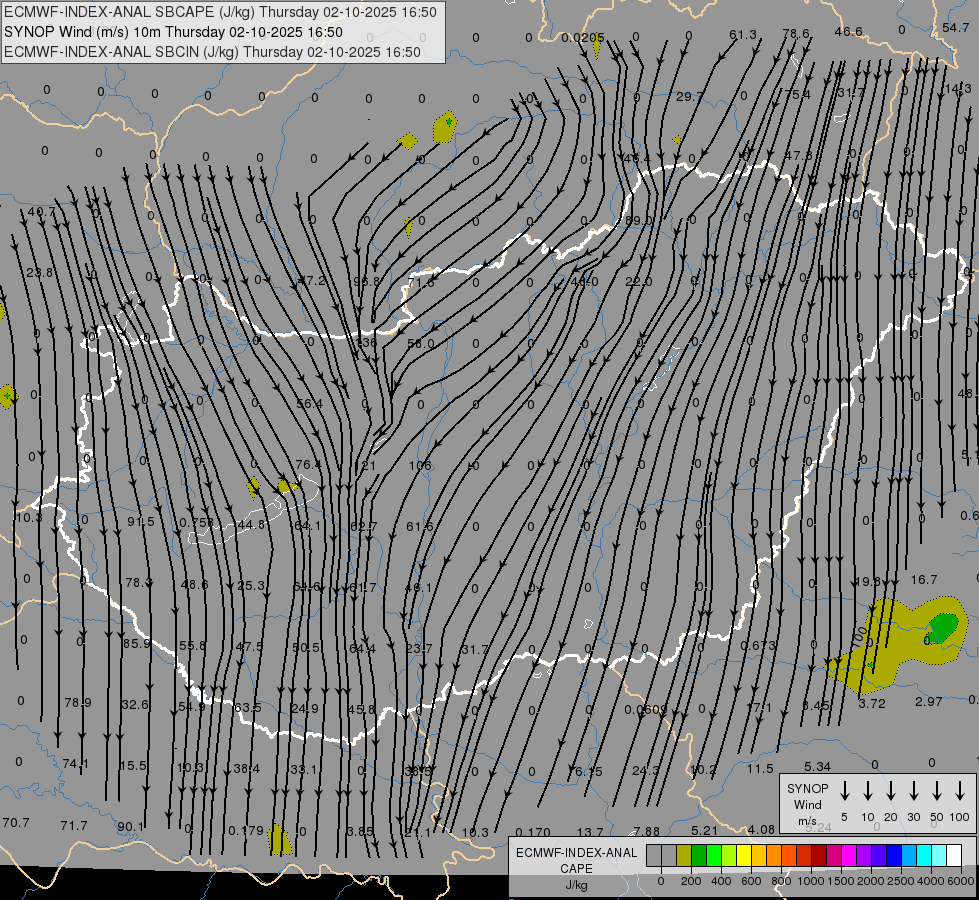
Task: Click the grid value 90.1 bottom left
Action: click(x=130, y=826)
